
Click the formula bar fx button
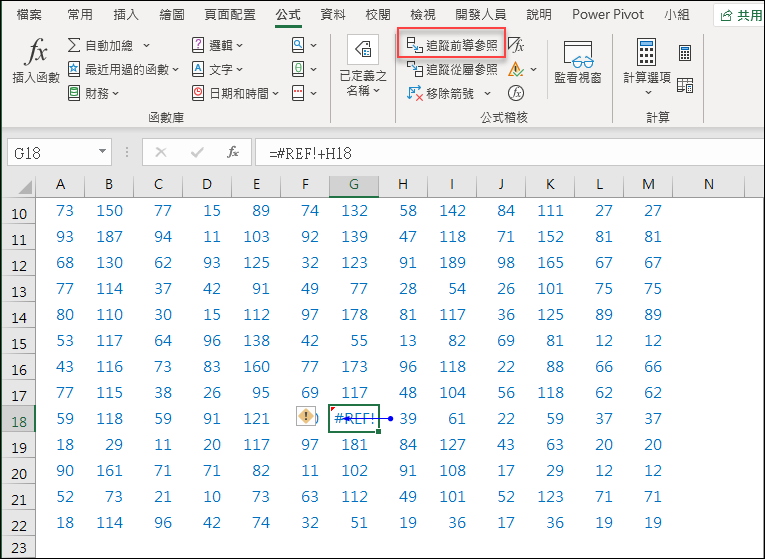233,152
